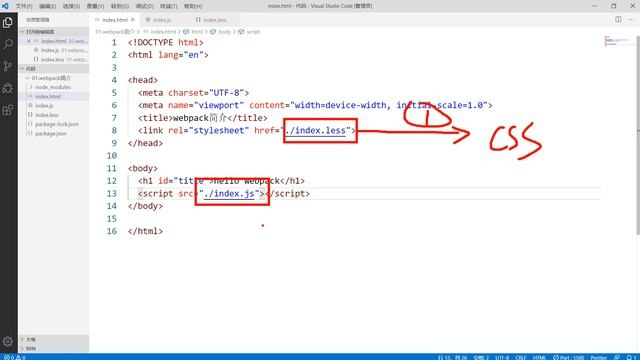Place cursor in the webpack title tag on line 7
640x360 pixels.
point(203,118)
